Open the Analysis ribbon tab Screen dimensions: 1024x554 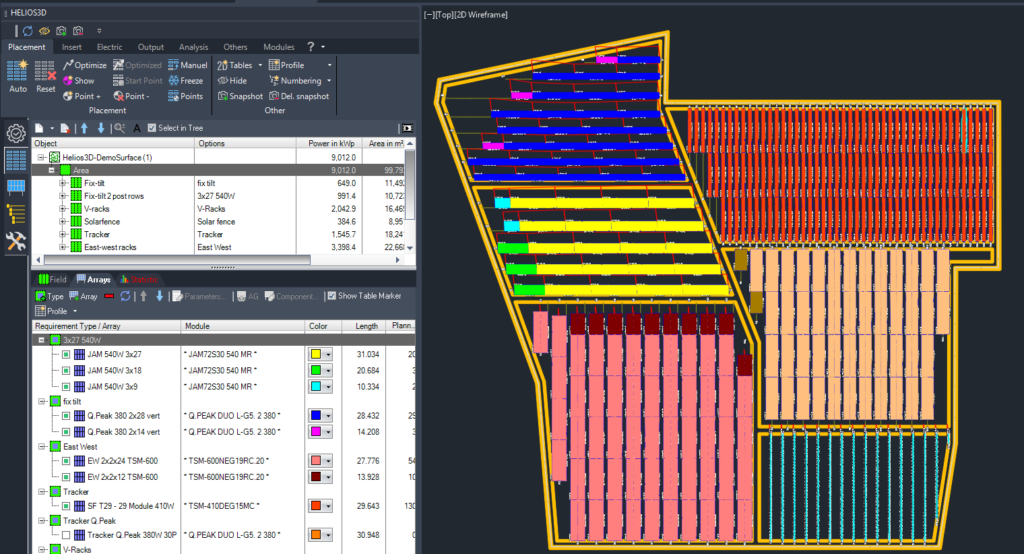coord(193,47)
